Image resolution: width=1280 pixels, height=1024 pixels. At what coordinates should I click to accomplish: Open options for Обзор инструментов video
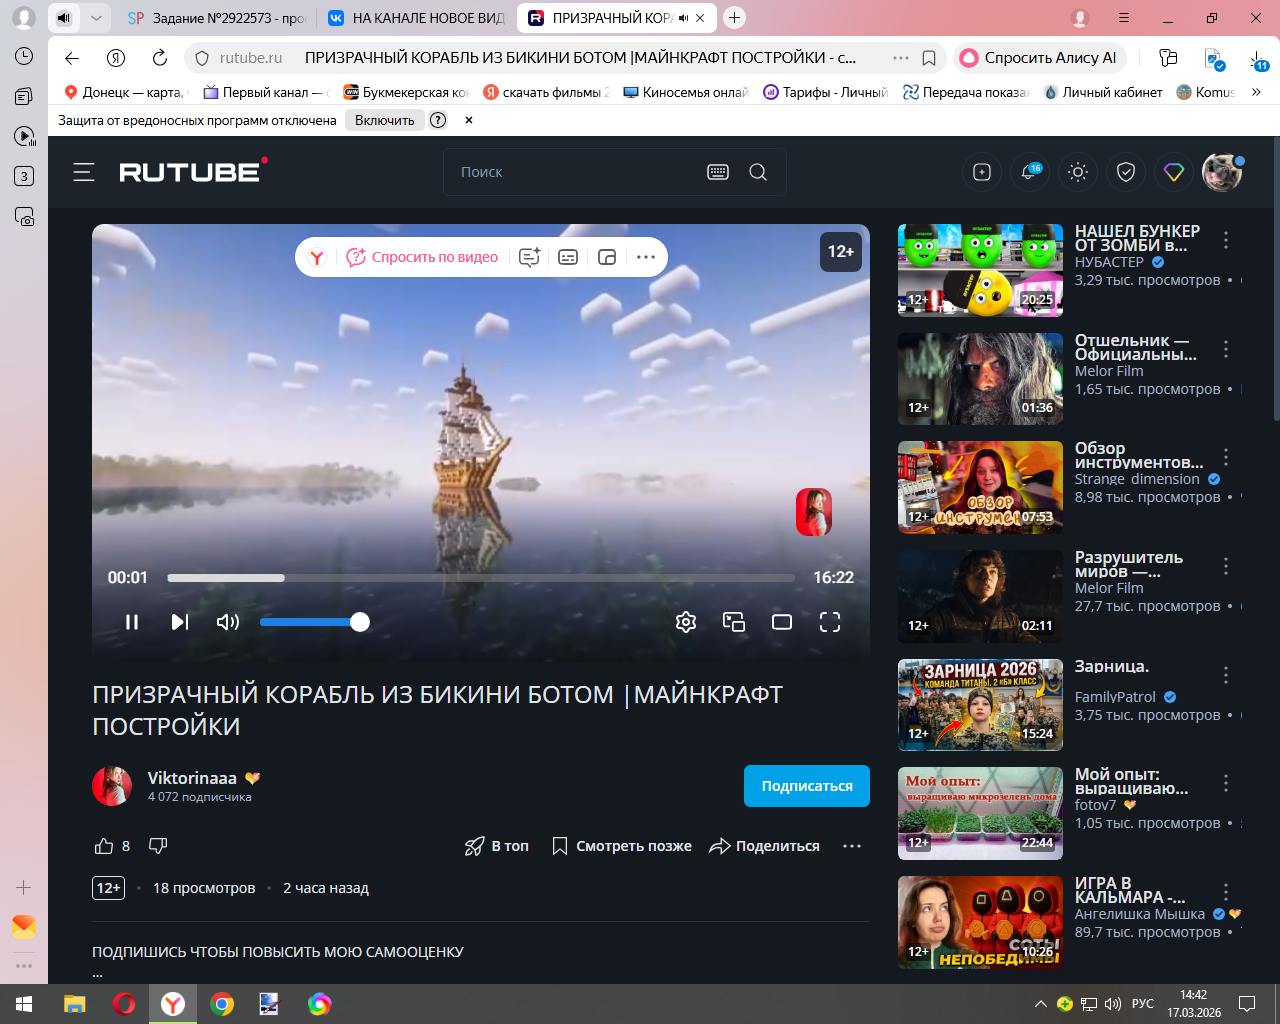pyautogui.click(x=1226, y=457)
